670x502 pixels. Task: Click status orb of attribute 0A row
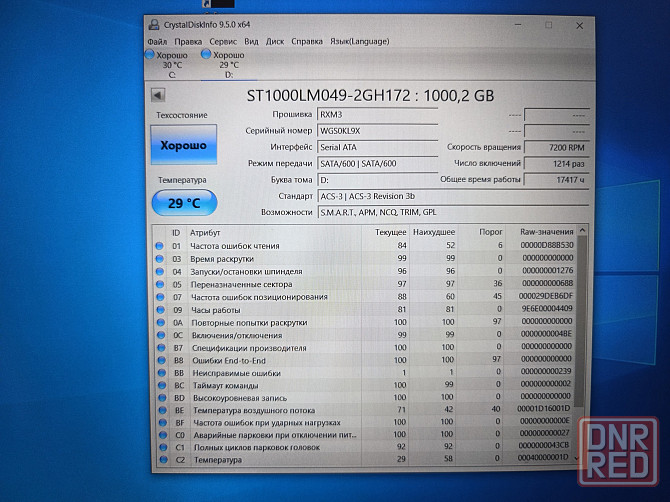point(161,323)
